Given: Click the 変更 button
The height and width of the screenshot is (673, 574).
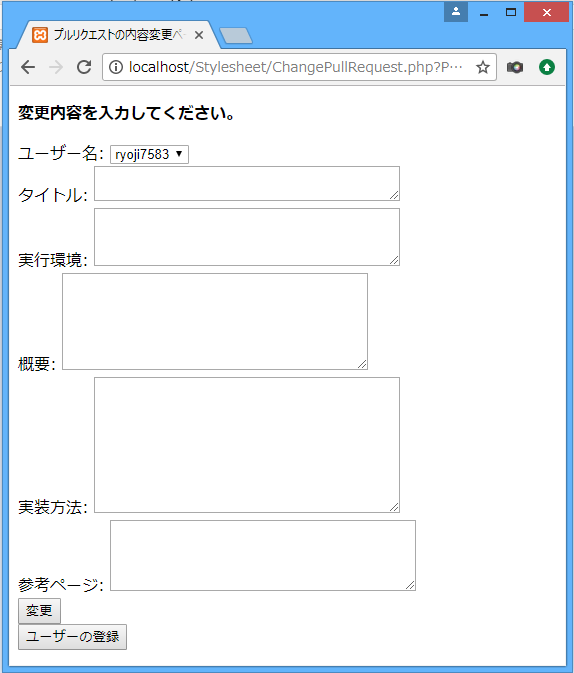Looking at the screenshot, I should click(x=39, y=611).
